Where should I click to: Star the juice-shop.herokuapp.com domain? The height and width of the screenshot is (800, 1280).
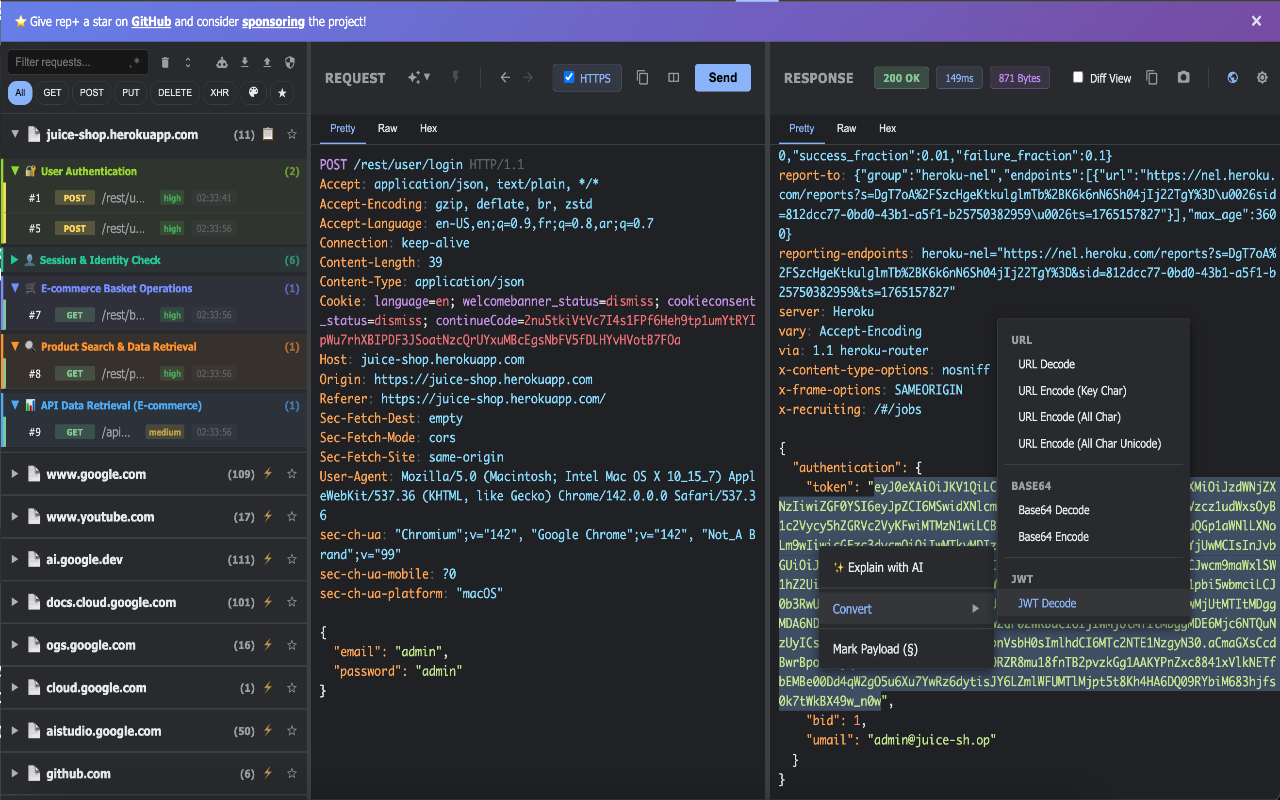point(292,134)
